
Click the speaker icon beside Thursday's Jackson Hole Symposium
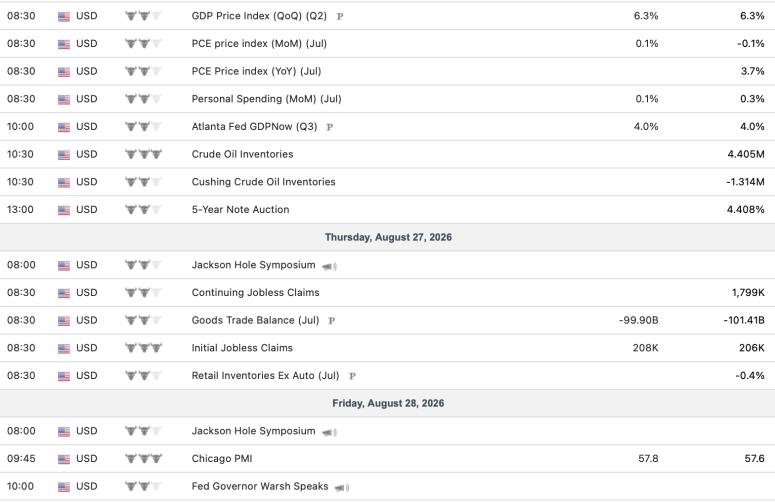329,266
